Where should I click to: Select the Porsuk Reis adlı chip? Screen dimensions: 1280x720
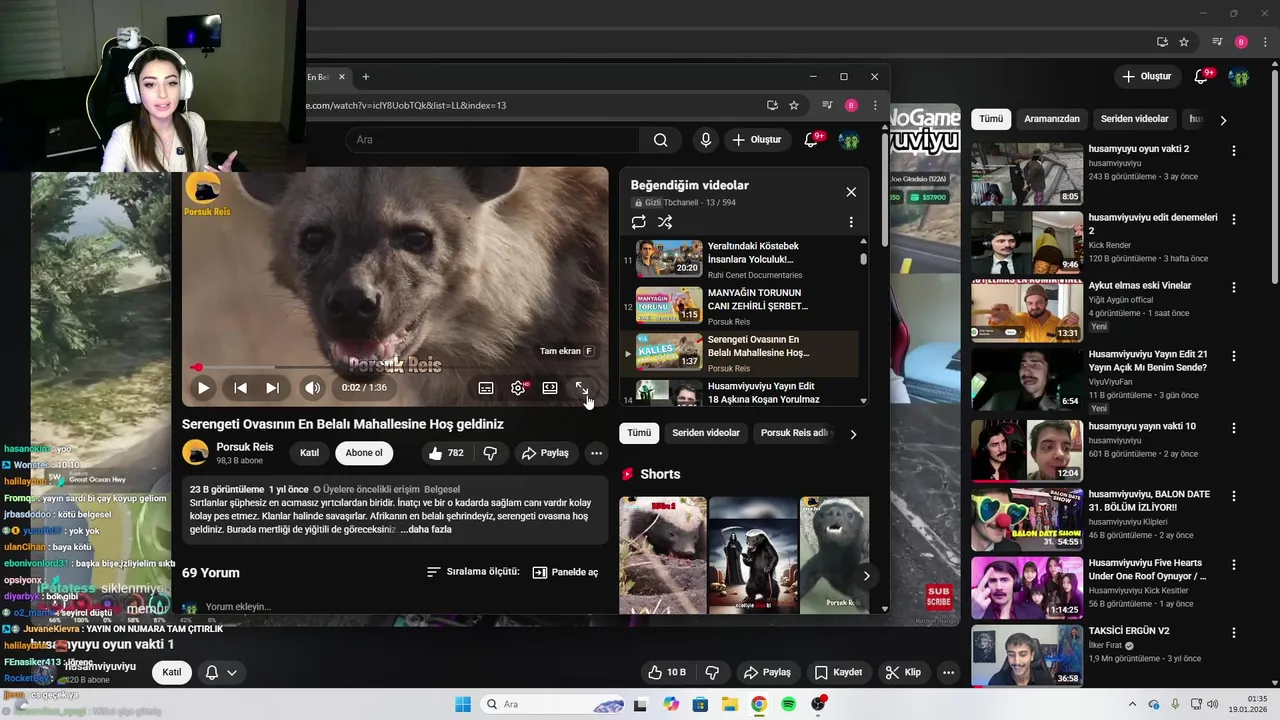click(795, 433)
